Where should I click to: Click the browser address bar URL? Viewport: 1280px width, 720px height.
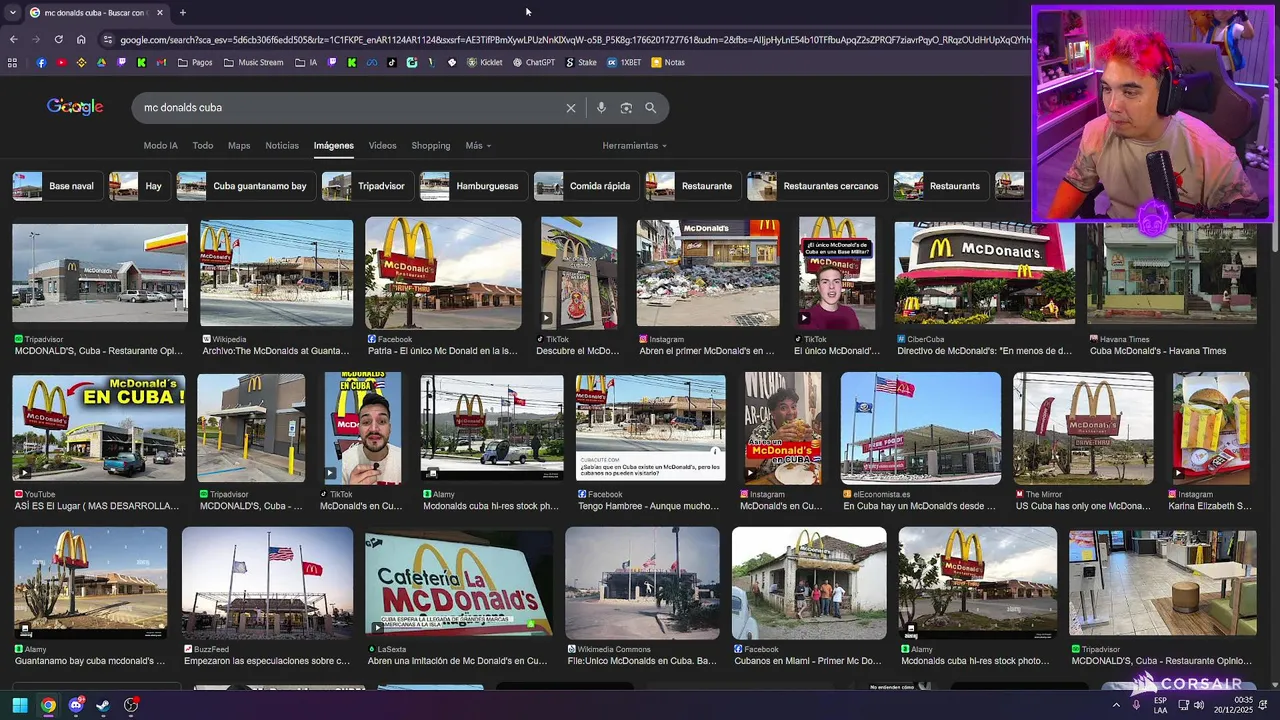coord(575,40)
